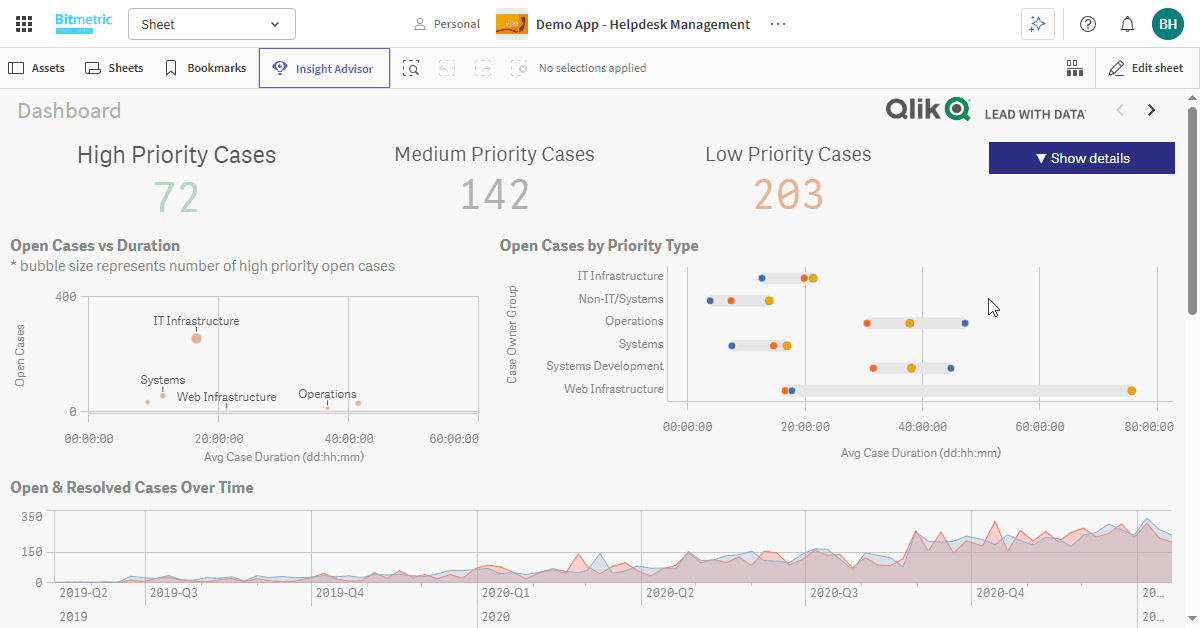Click the yellow dot on Web Infrastructure row
Viewport: 1200px width, 628px height.
coord(1131,391)
